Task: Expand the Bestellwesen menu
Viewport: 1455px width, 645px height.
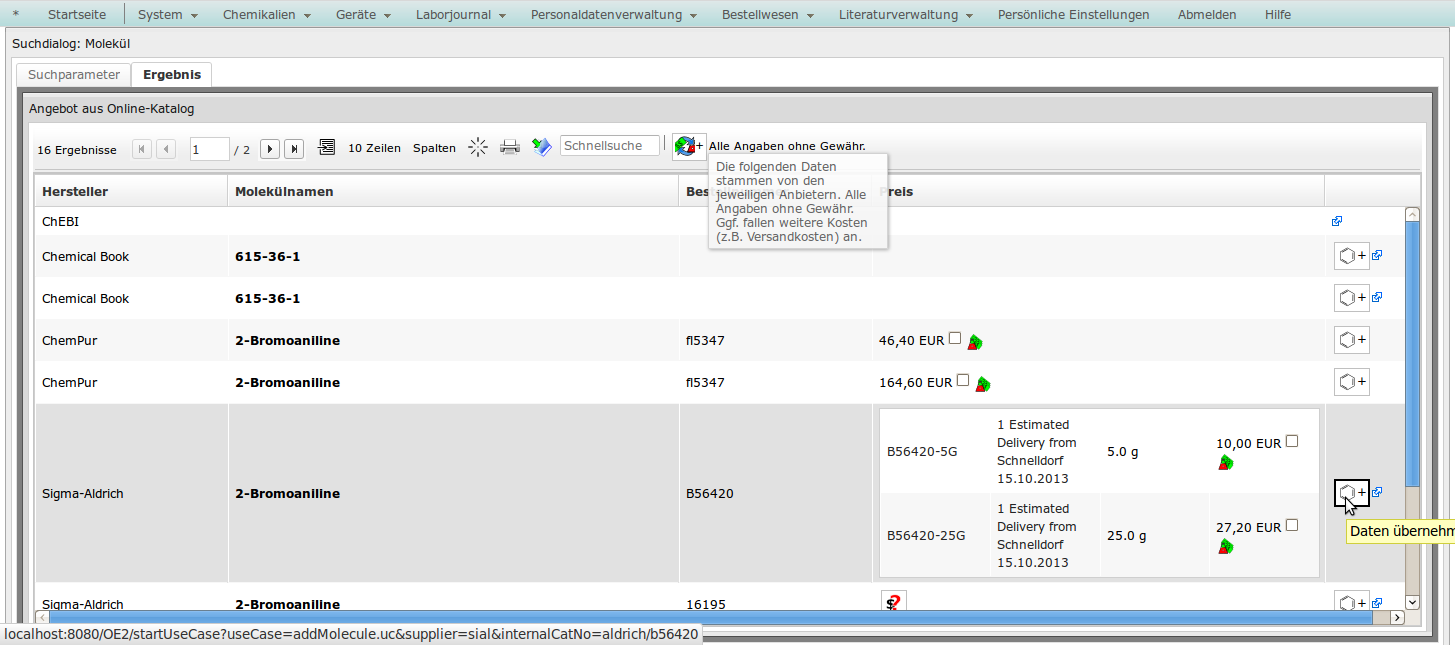Action: point(768,15)
